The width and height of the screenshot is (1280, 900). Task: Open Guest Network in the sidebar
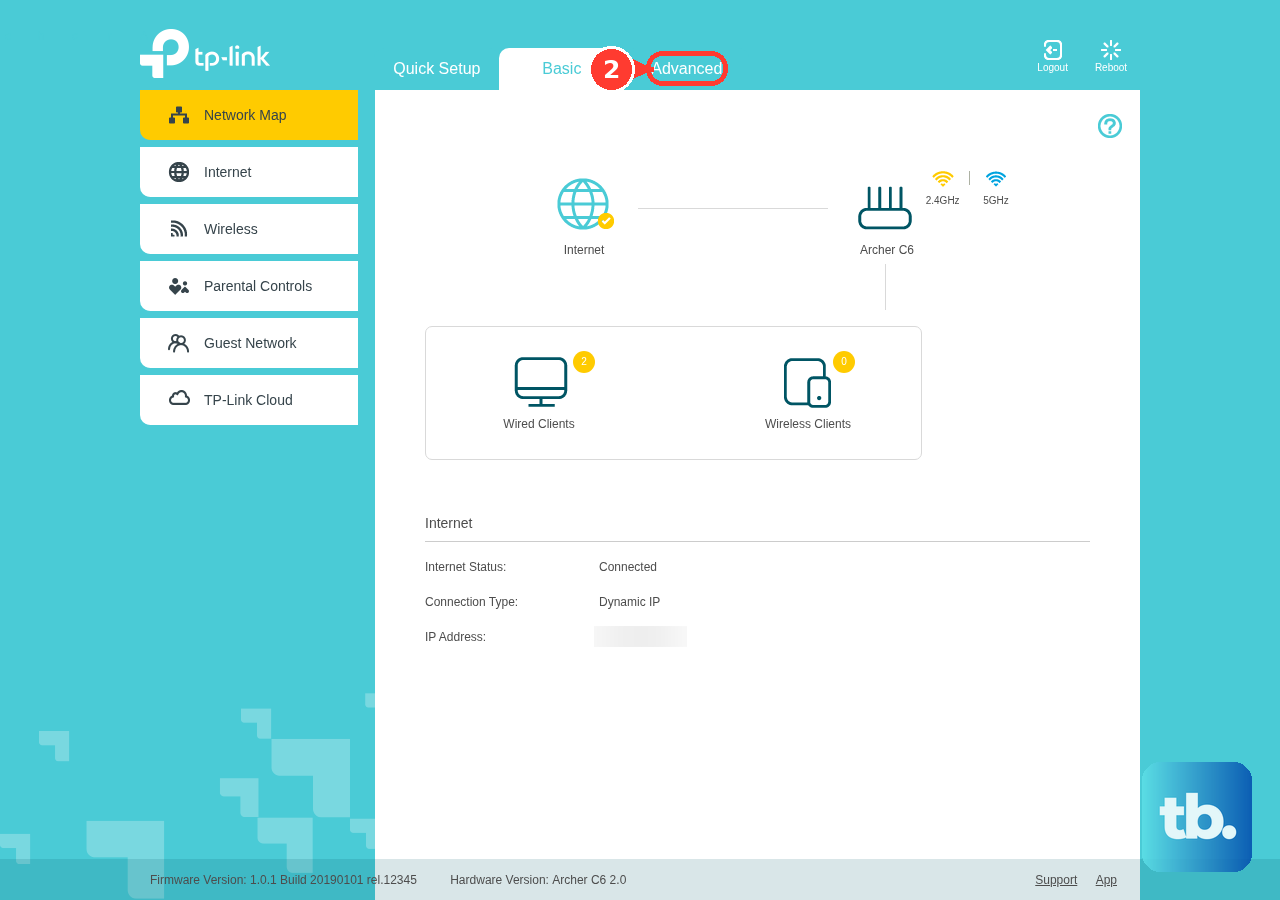click(x=249, y=343)
